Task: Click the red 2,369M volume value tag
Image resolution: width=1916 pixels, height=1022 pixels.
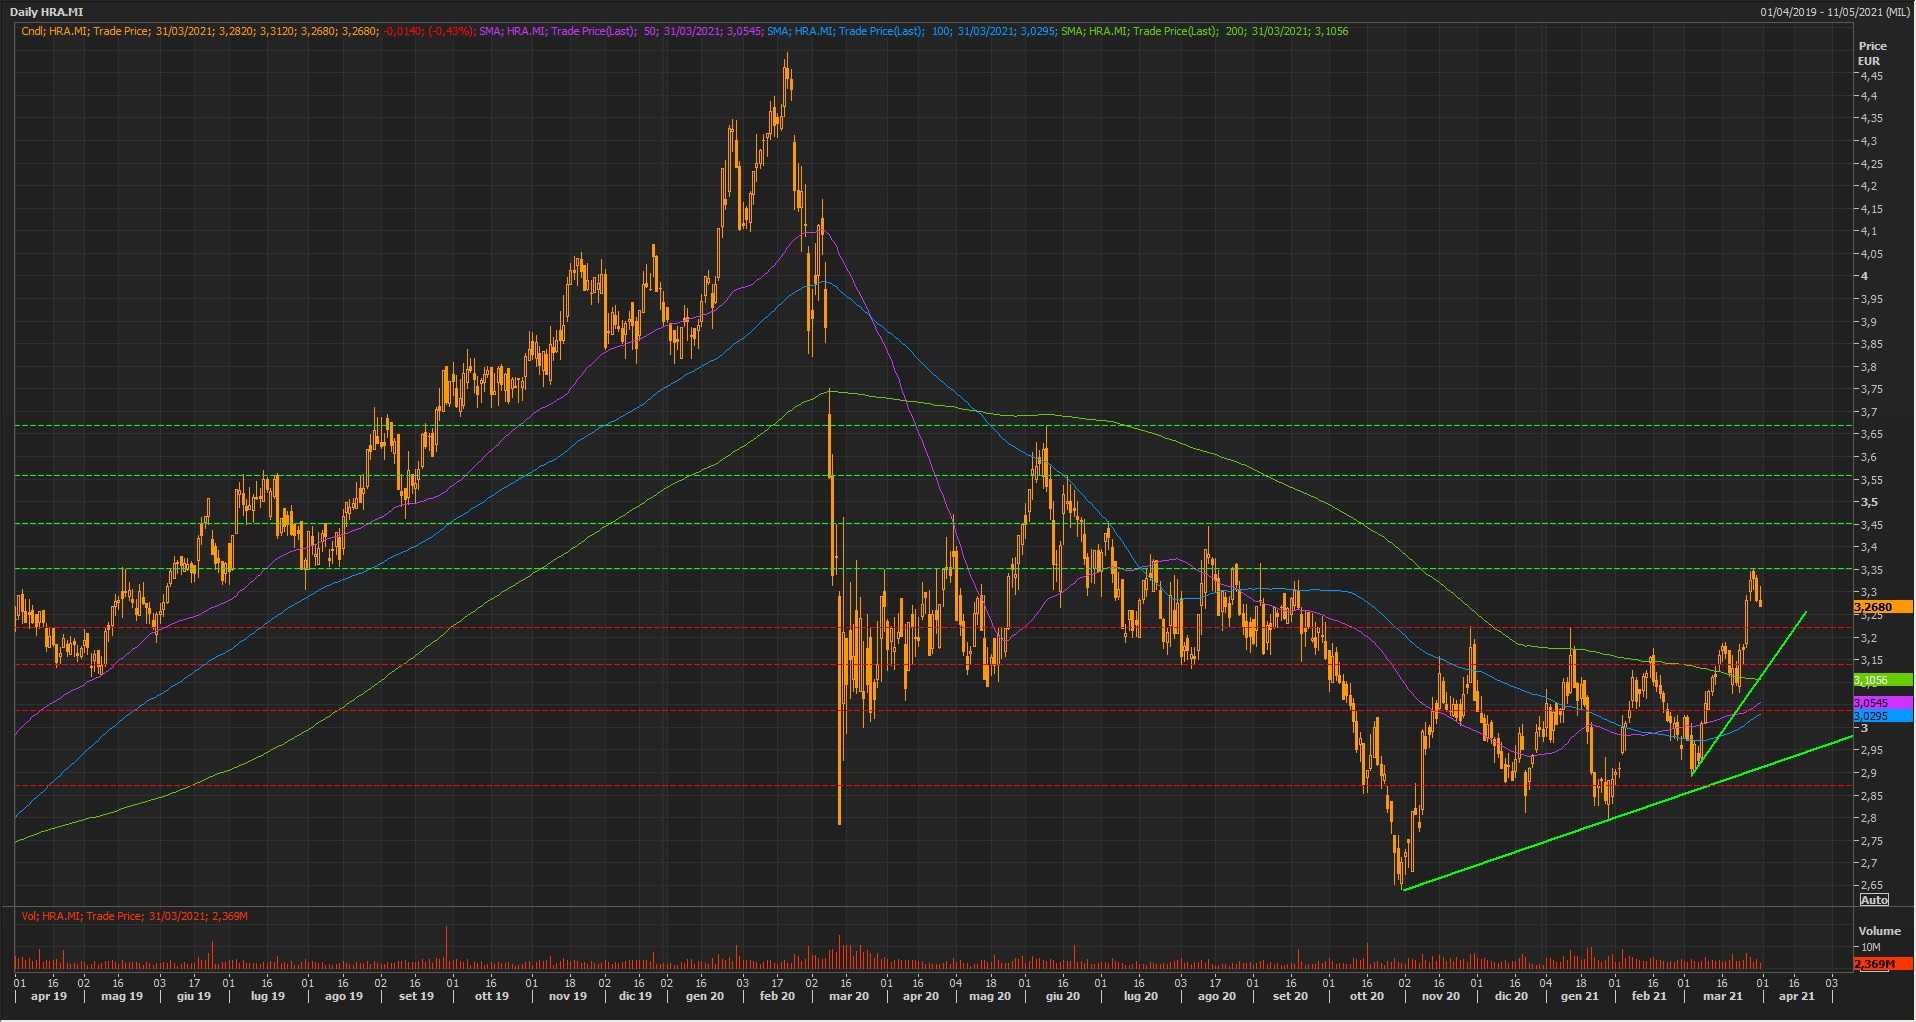Action: tap(1881, 964)
